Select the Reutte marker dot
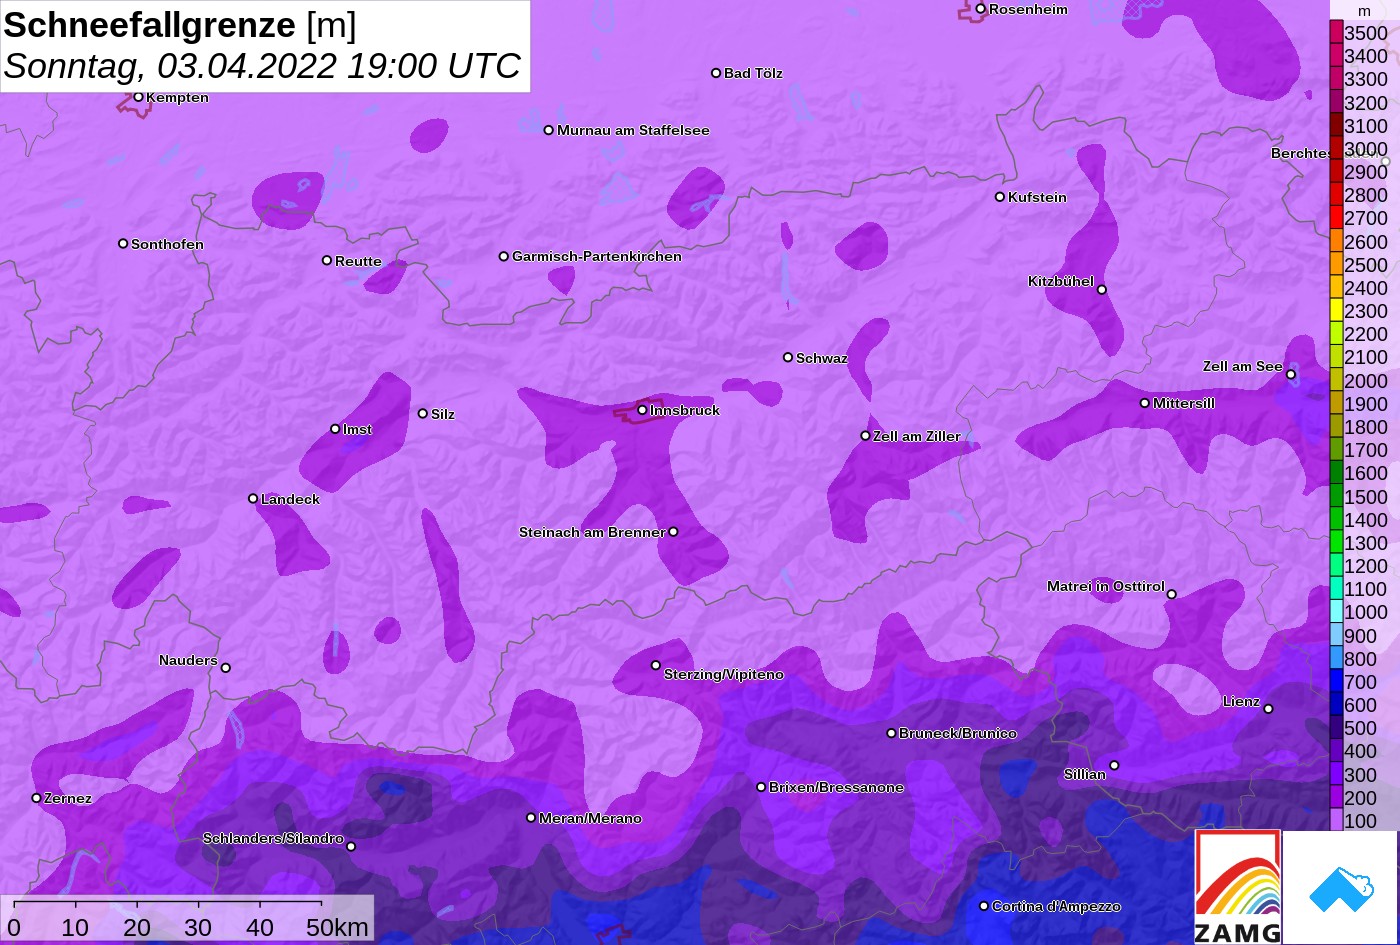Image resolution: width=1400 pixels, height=945 pixels. (326, 261)
